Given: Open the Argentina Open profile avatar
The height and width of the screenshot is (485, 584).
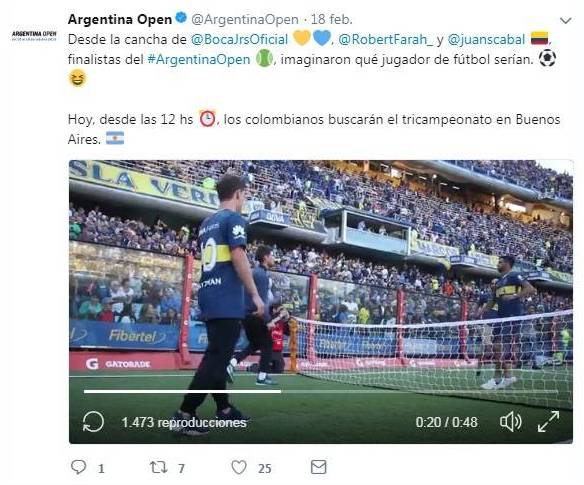Looking at the screenshot, I should (x=34, y=35).
